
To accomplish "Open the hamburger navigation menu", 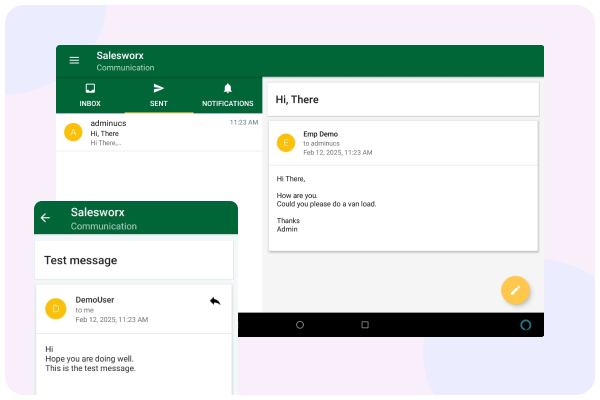I will (x=74, y=60).
